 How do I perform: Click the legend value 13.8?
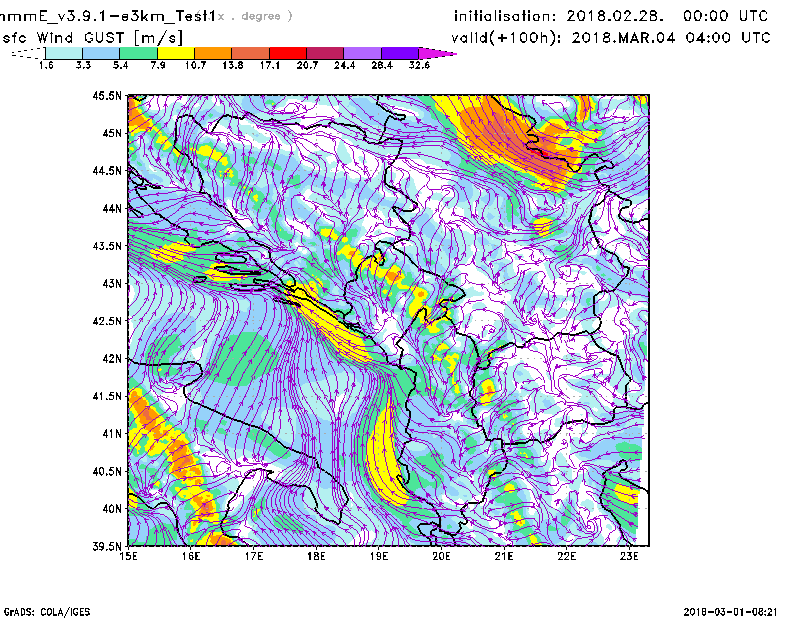tap(233, 65)
